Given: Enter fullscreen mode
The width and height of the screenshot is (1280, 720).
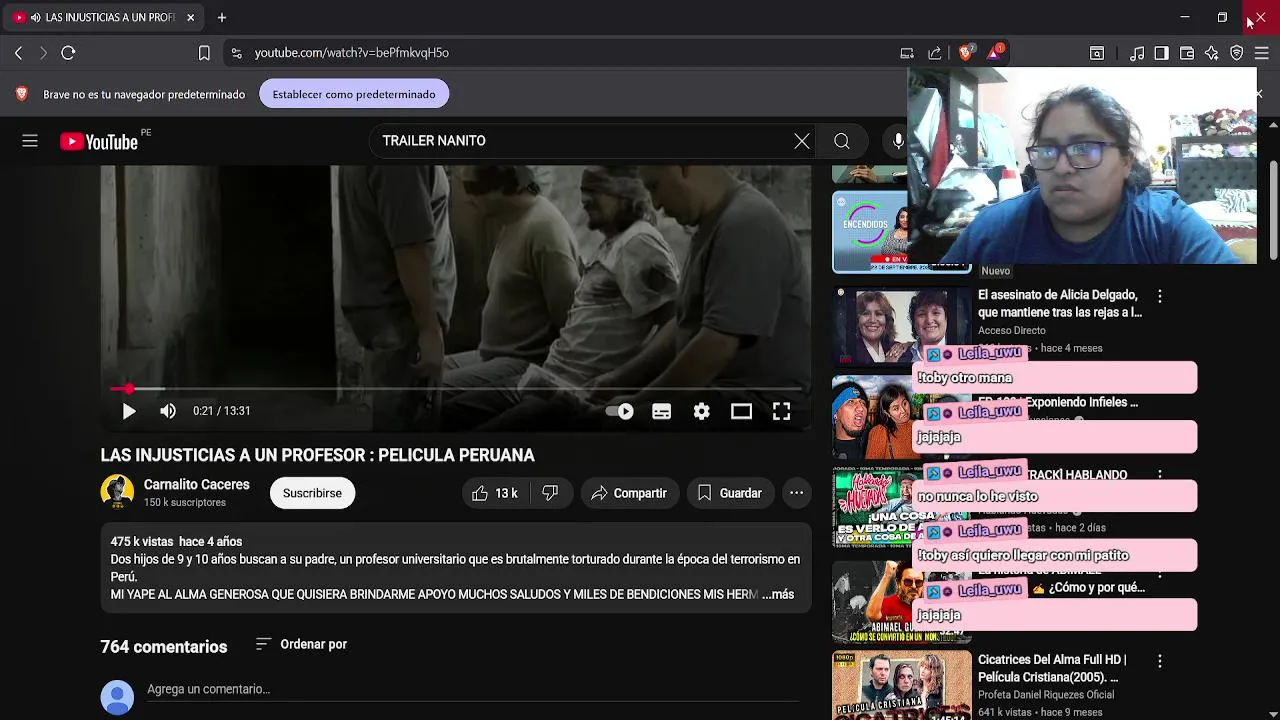Looking at the screenshot, I should click(x=781, y=411).
